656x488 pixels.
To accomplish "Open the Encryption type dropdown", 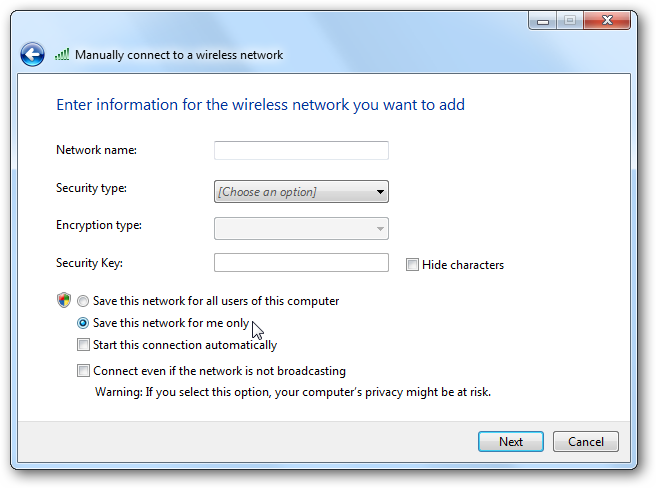I will click(301, 229).
